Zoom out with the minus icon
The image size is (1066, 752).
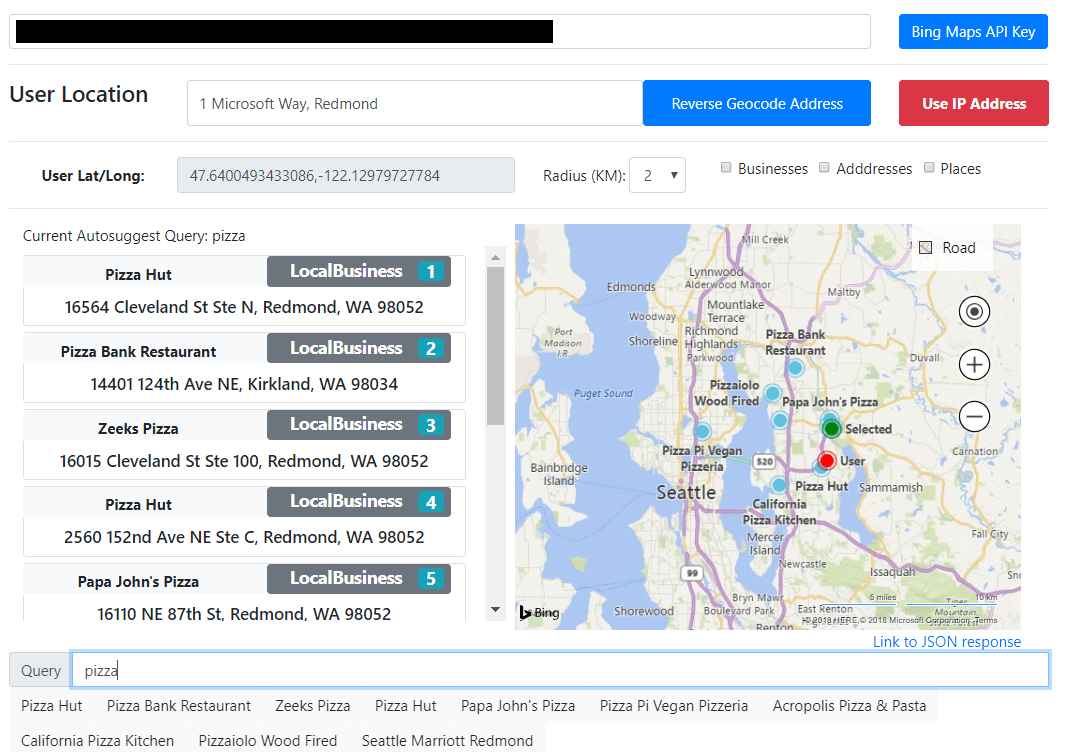(974, 416)
